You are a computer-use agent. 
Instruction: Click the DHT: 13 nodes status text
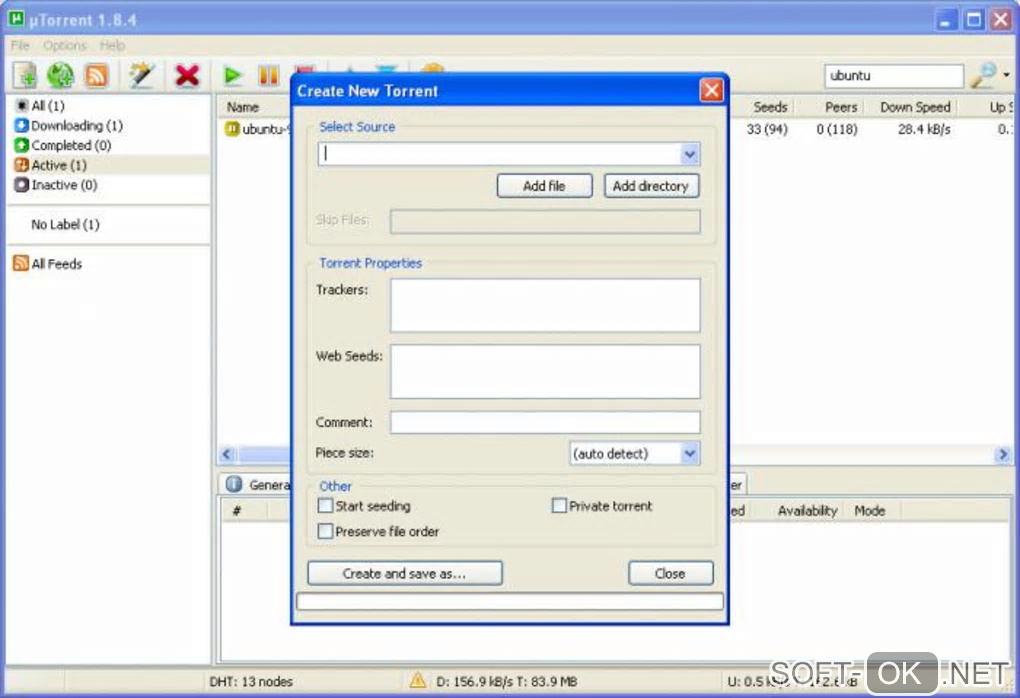[x=251, y=681]
